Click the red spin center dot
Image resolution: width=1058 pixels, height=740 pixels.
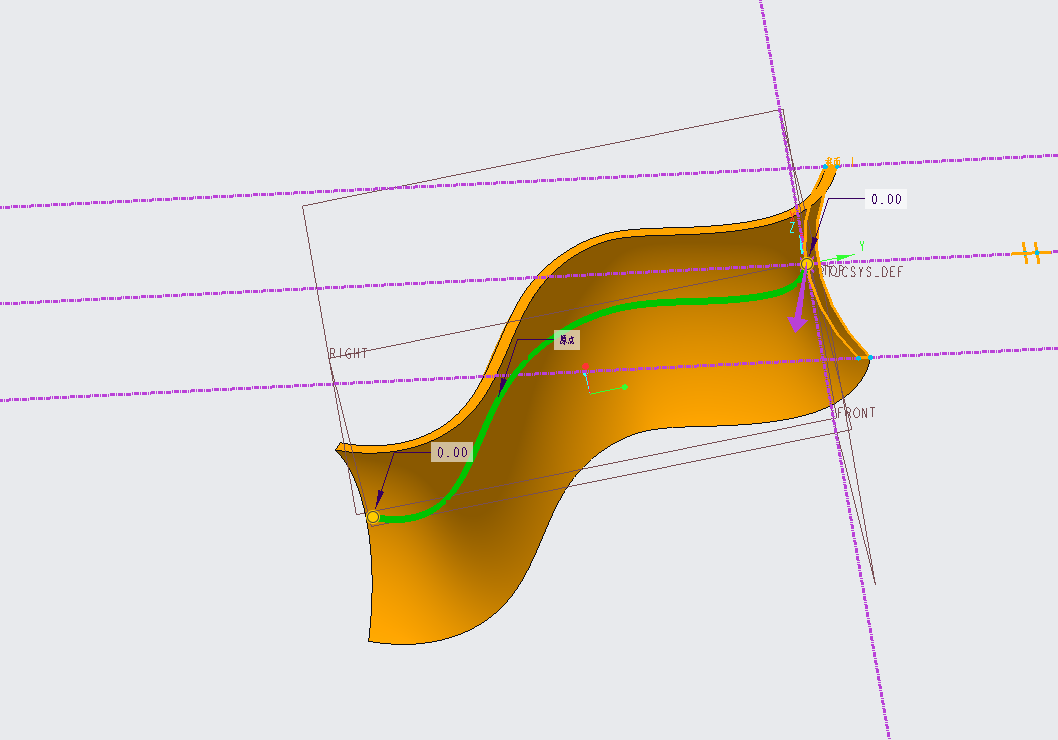(x=585, y=367)
